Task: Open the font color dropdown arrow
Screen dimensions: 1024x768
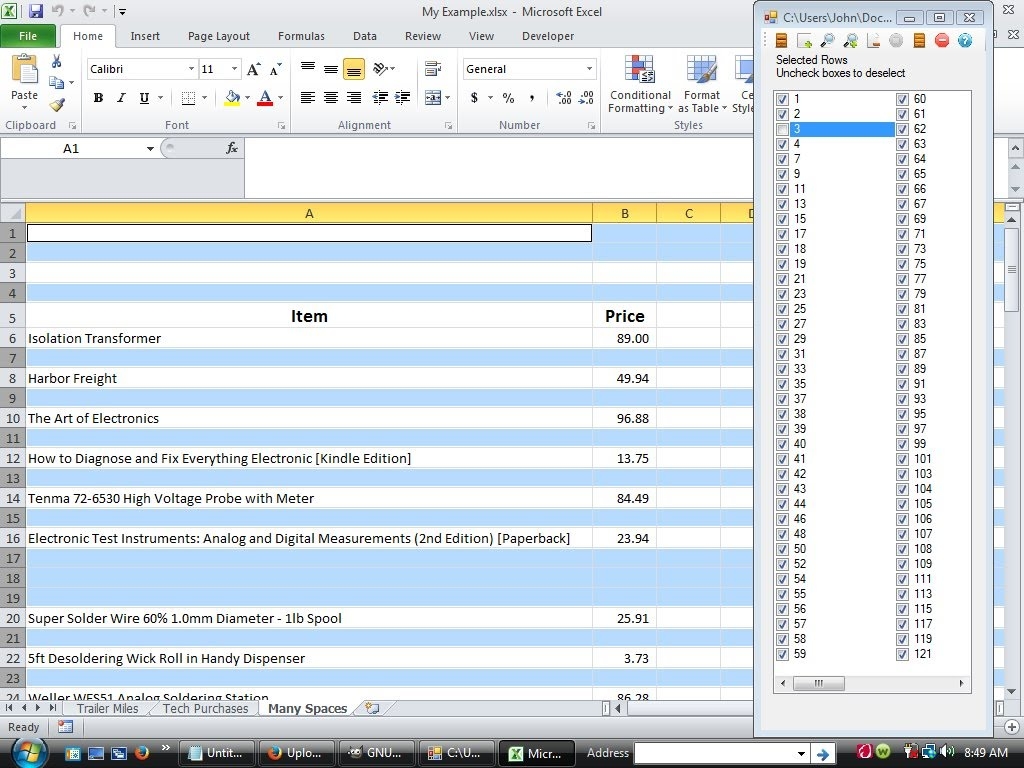Action: click(281, 98)
